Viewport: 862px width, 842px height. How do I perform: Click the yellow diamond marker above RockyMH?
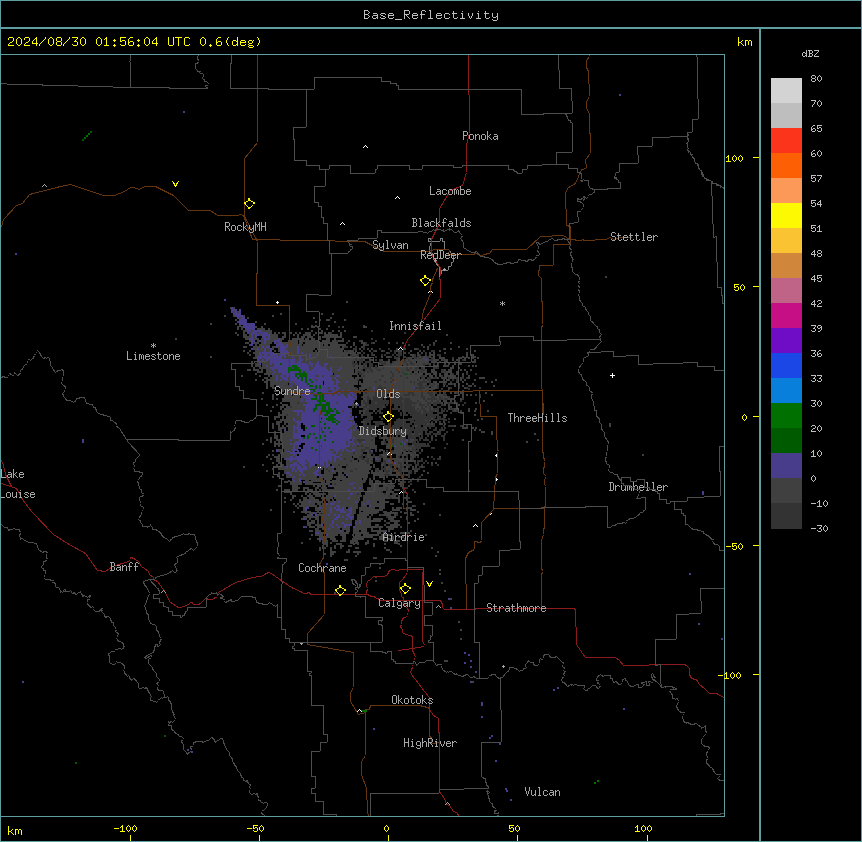[x=250, y=204]
